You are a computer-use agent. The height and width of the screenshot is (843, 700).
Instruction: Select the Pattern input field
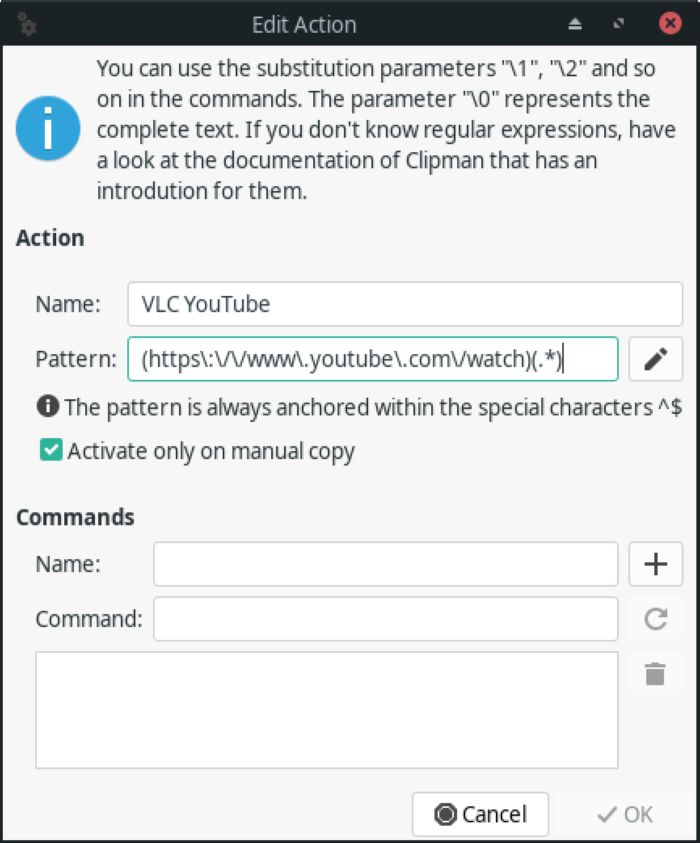pos(375,360)
